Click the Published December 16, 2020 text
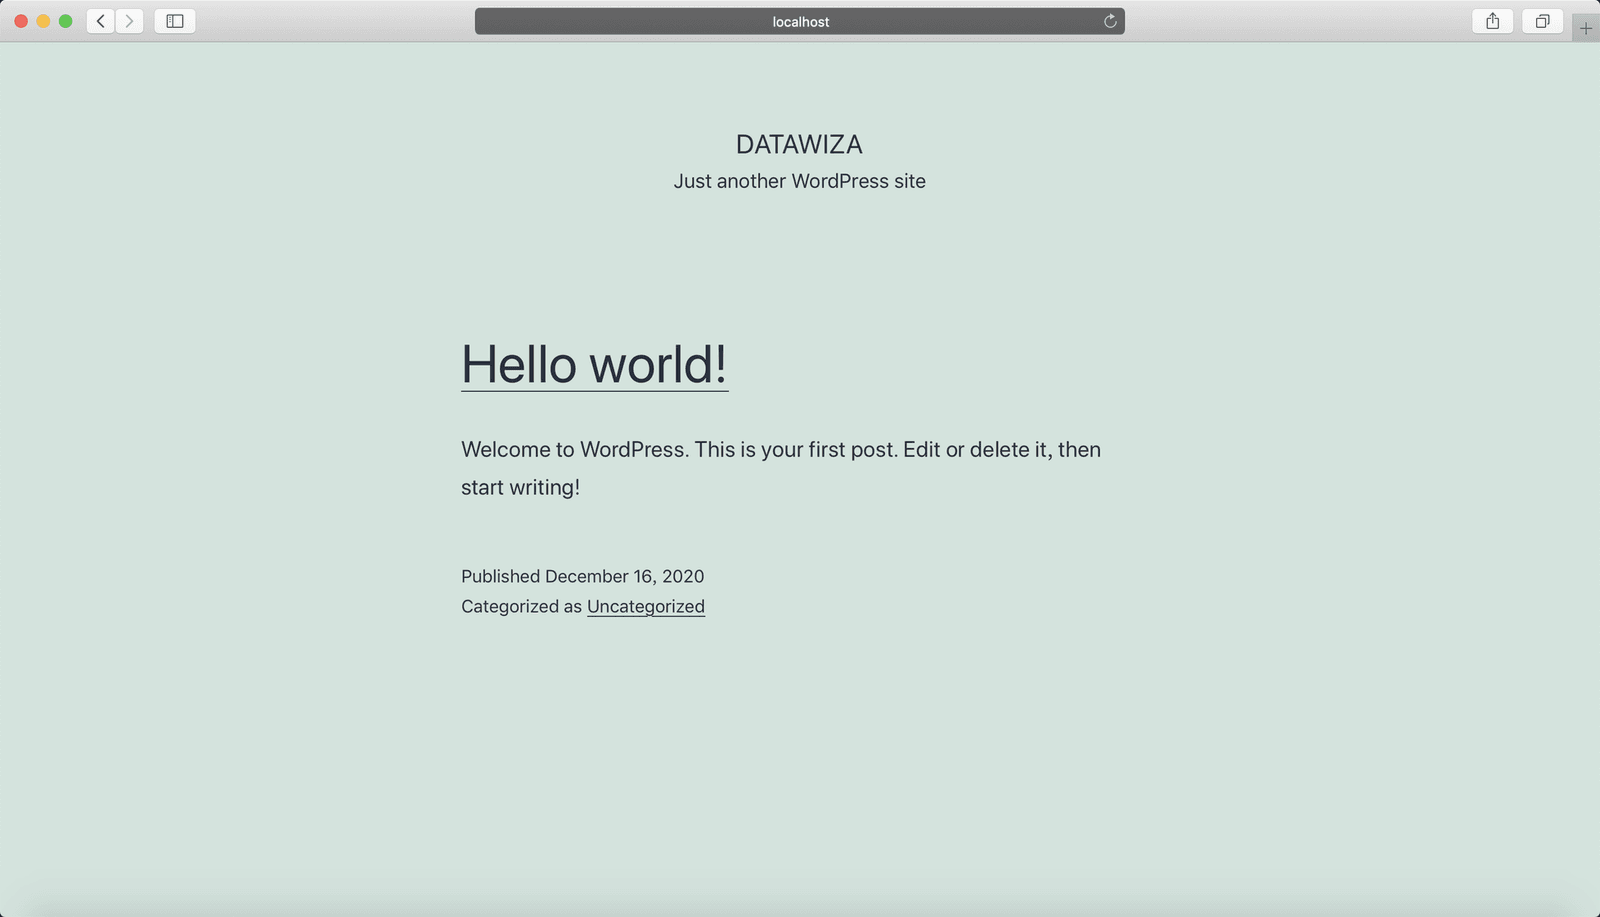Viewport: 1600px width, 917px height. coord(582,576)
